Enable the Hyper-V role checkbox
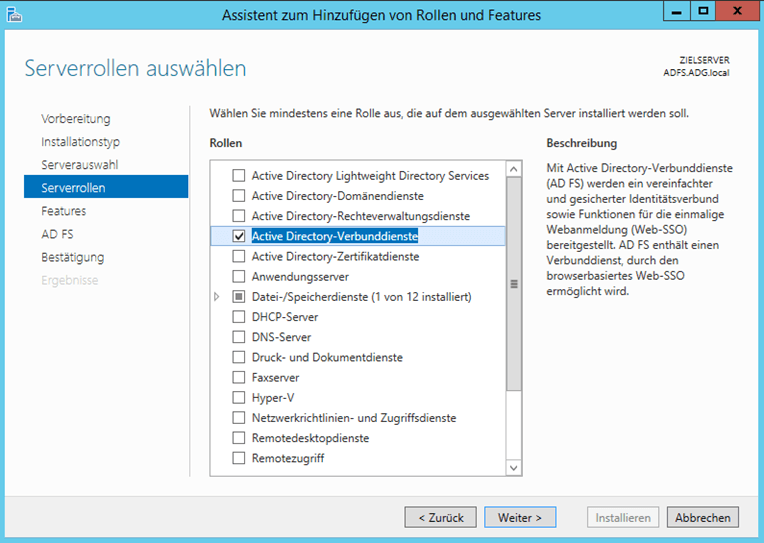The height and width of the screenshot is (543, 764). pyautogui.click(x=239, y=398)
